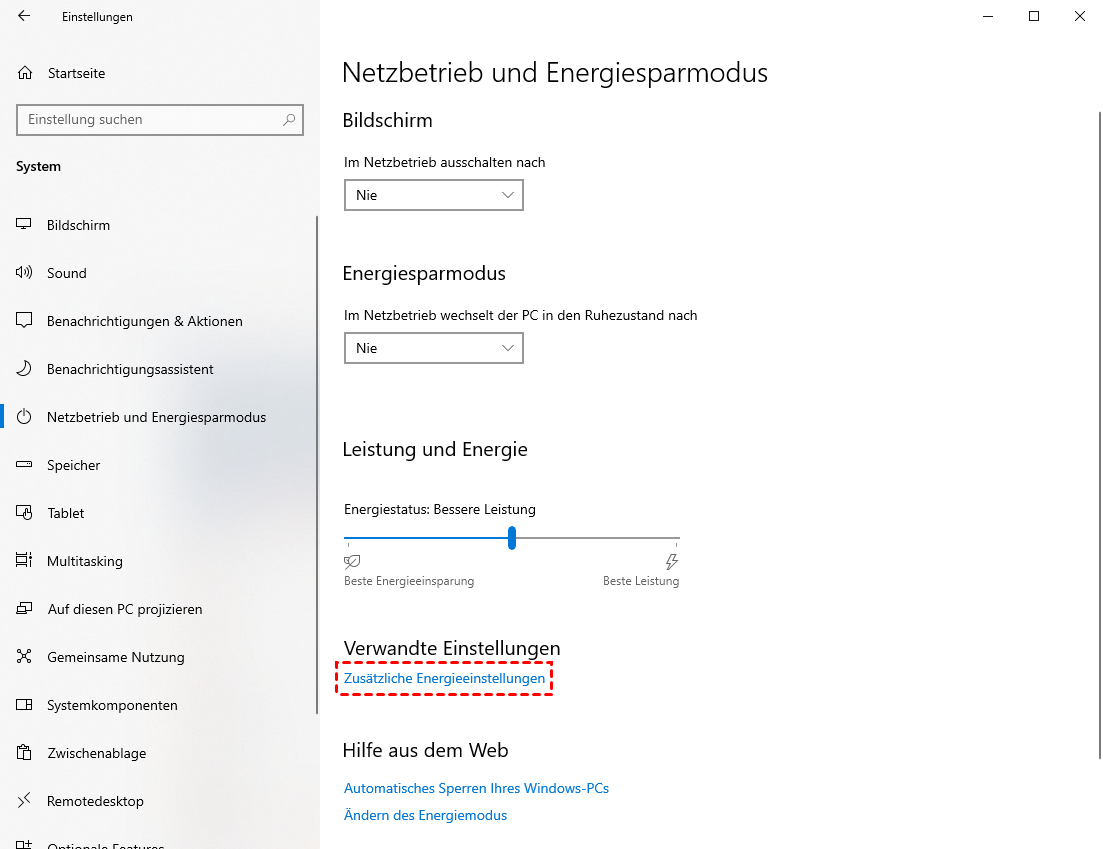1103x849 pixels.
Task: Click the search magnifier icon
Action: click(x=289, y=120)
